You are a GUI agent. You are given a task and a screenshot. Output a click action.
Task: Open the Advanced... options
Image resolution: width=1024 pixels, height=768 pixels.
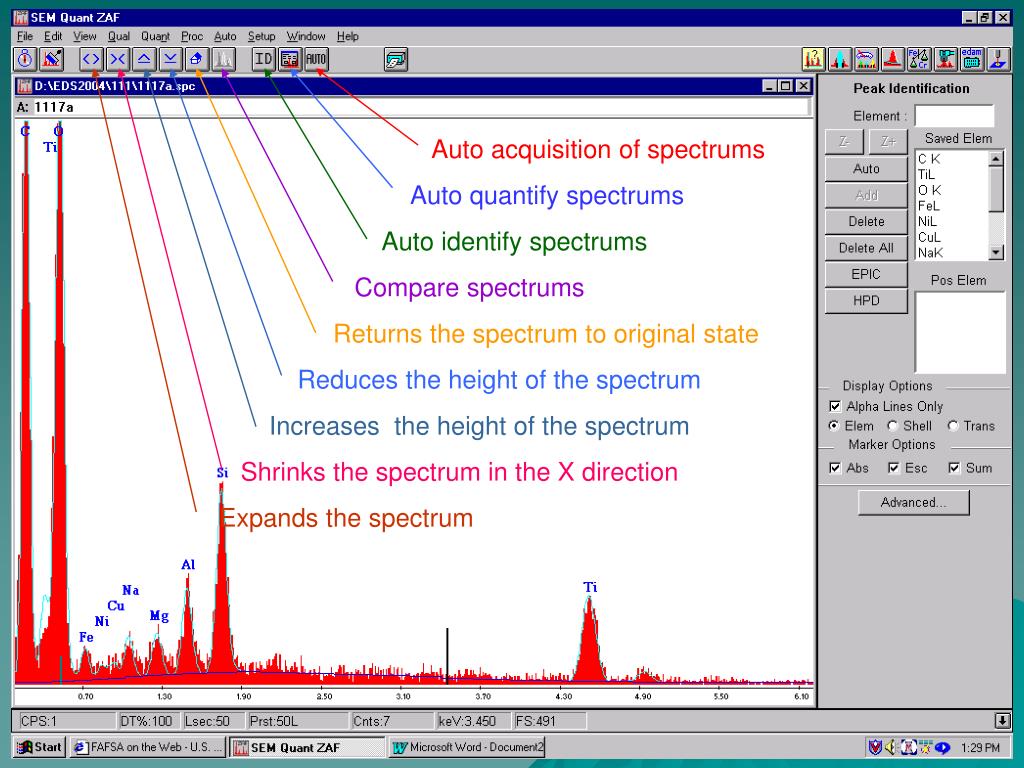pos(914,502)
